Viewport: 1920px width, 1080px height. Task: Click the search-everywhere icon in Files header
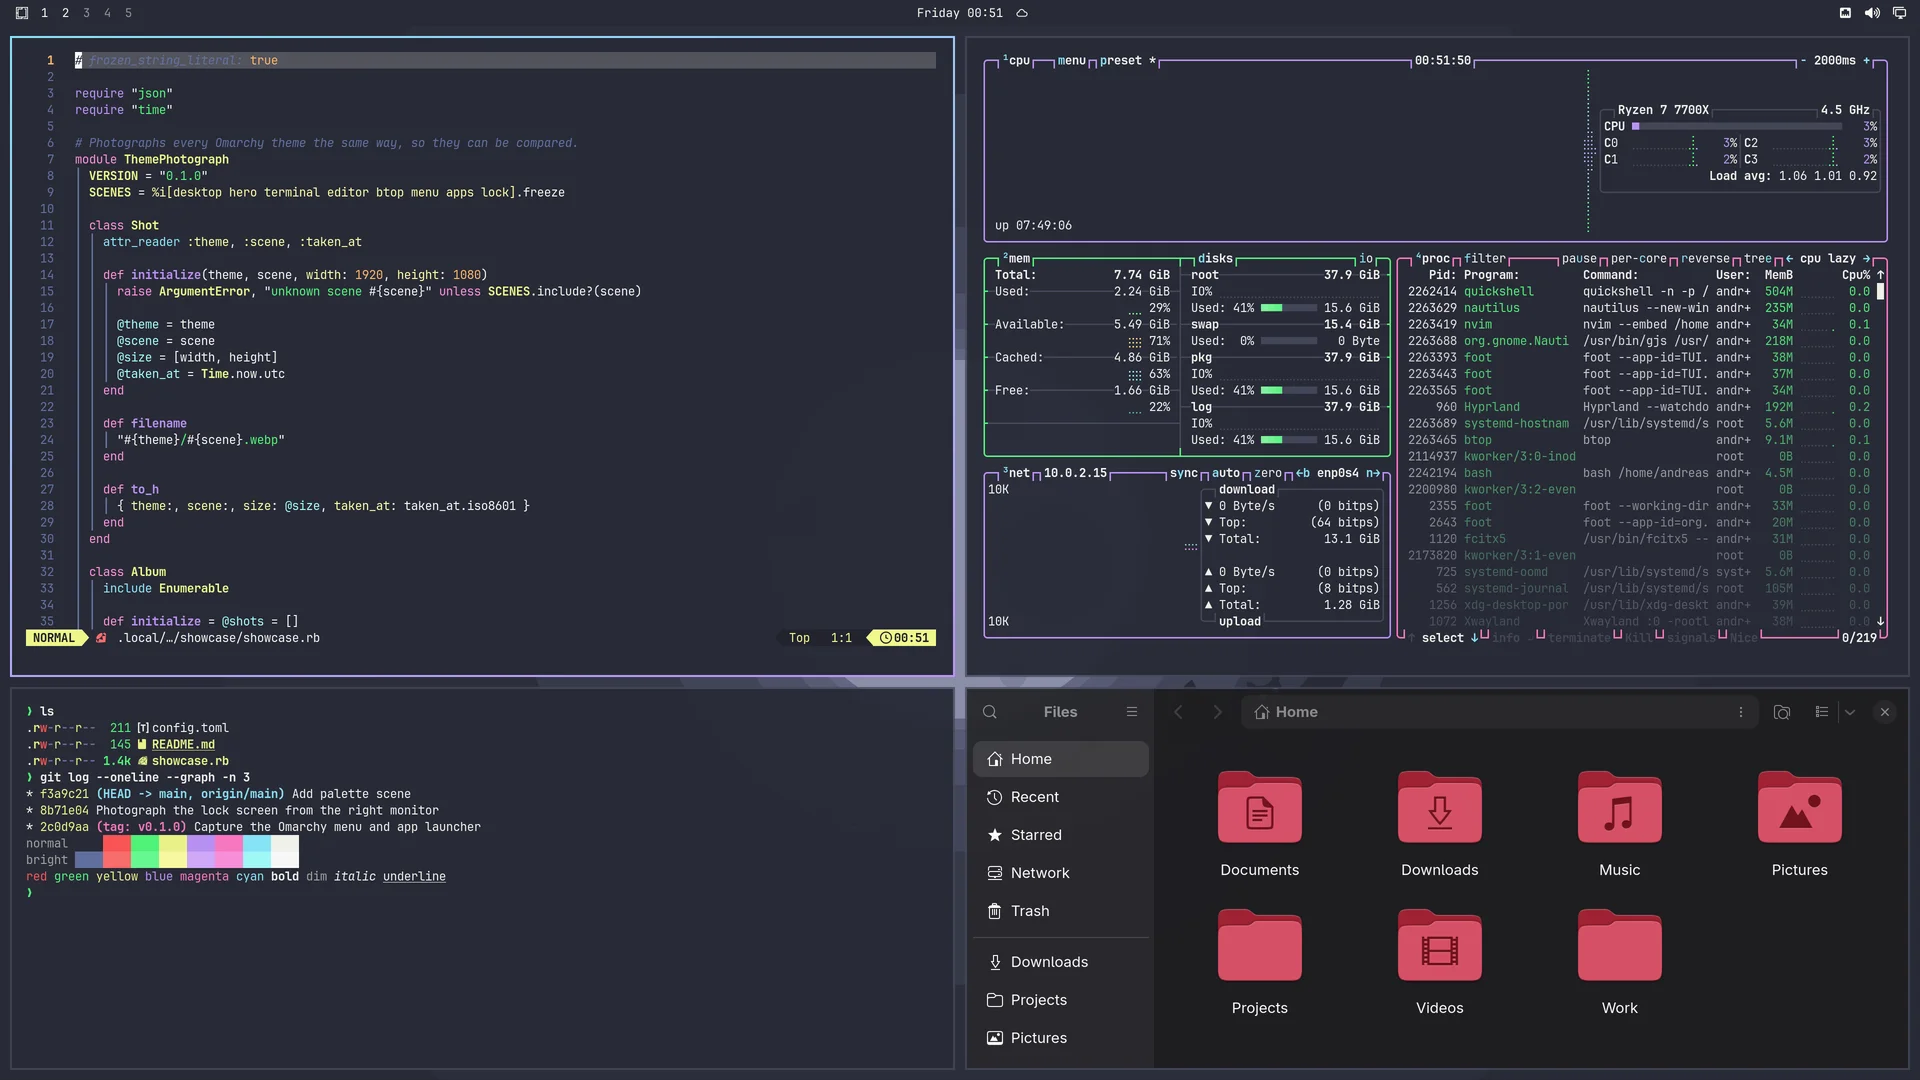click(1782, 712)
